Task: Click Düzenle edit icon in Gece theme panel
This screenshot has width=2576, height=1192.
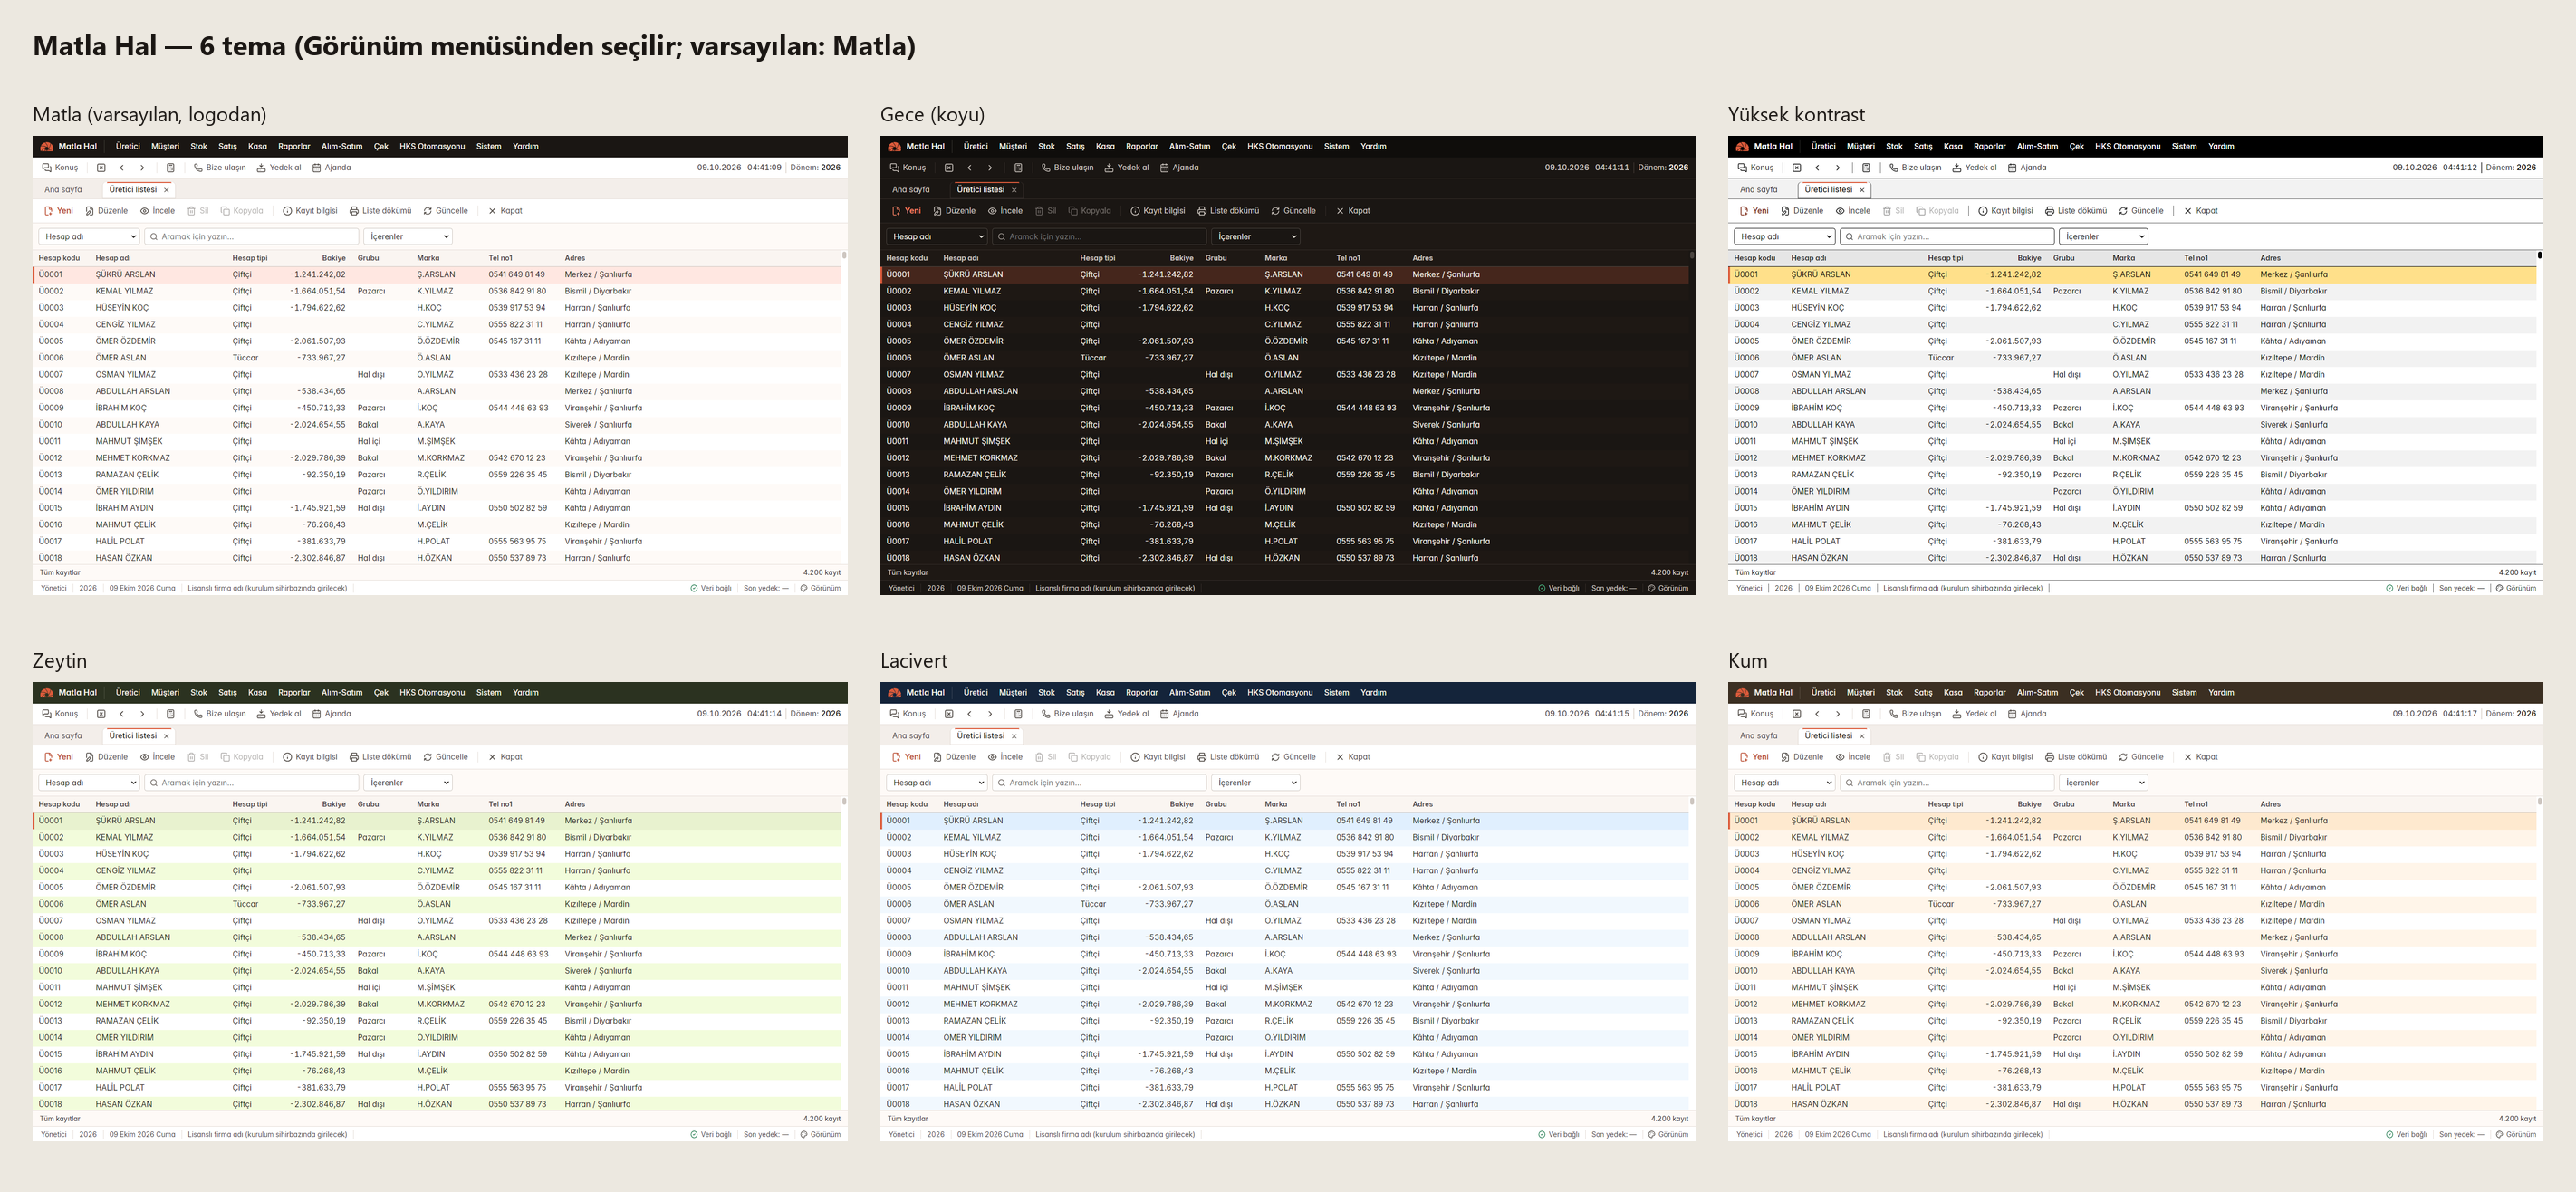Action: coord(937,211)
